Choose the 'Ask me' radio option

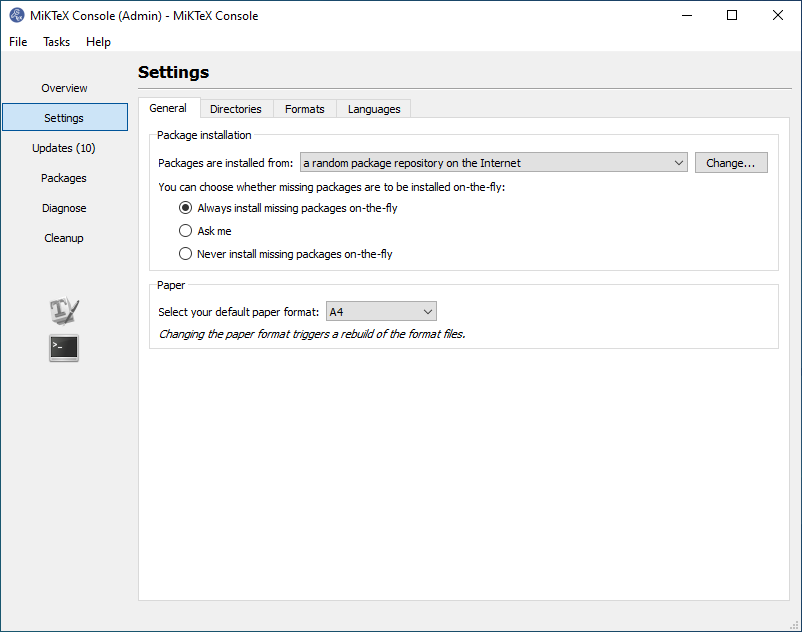(185, 231)
